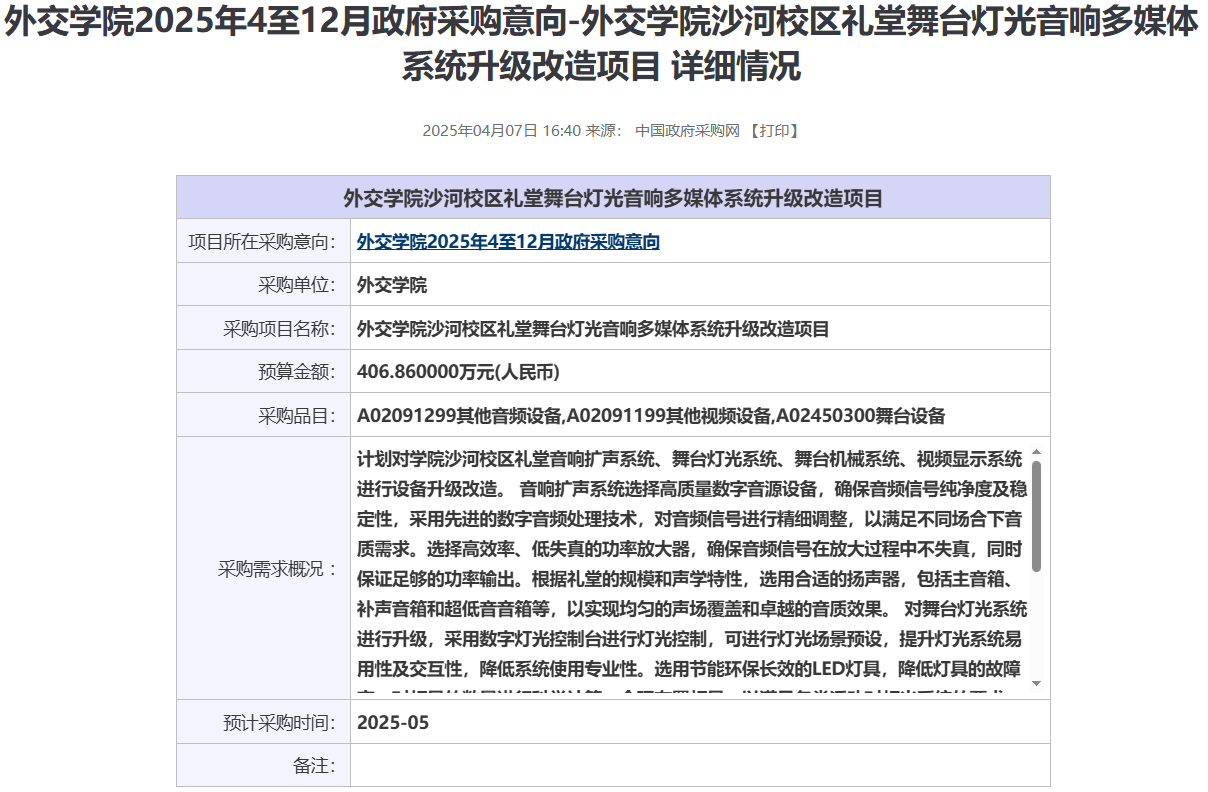
Task: Click the 采购需求概况 row label
Action: tap(277, 569)
